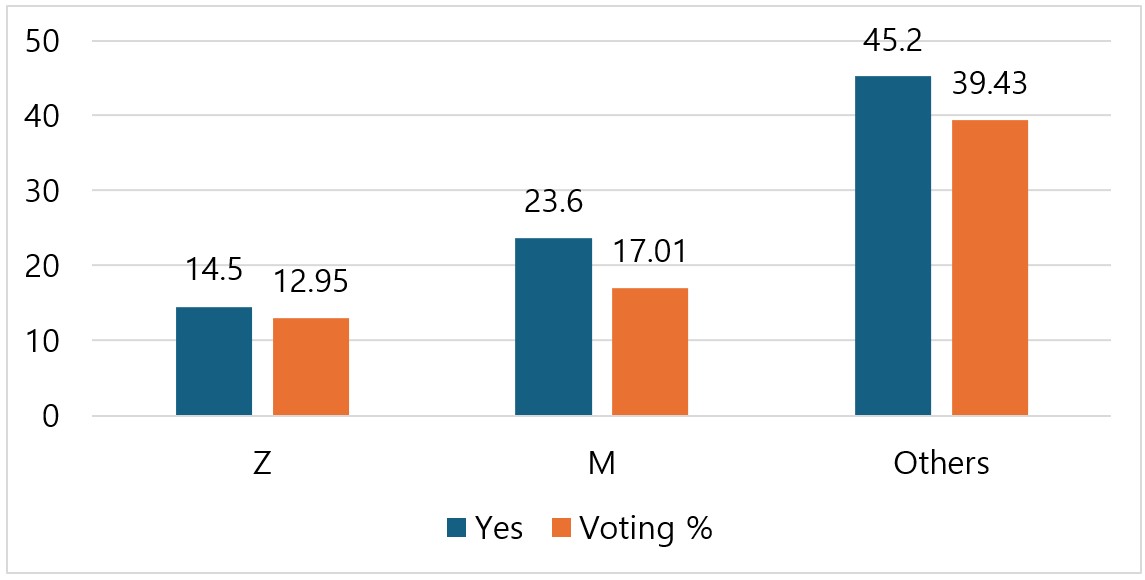Click the blue Z bar

click(214, 362)
